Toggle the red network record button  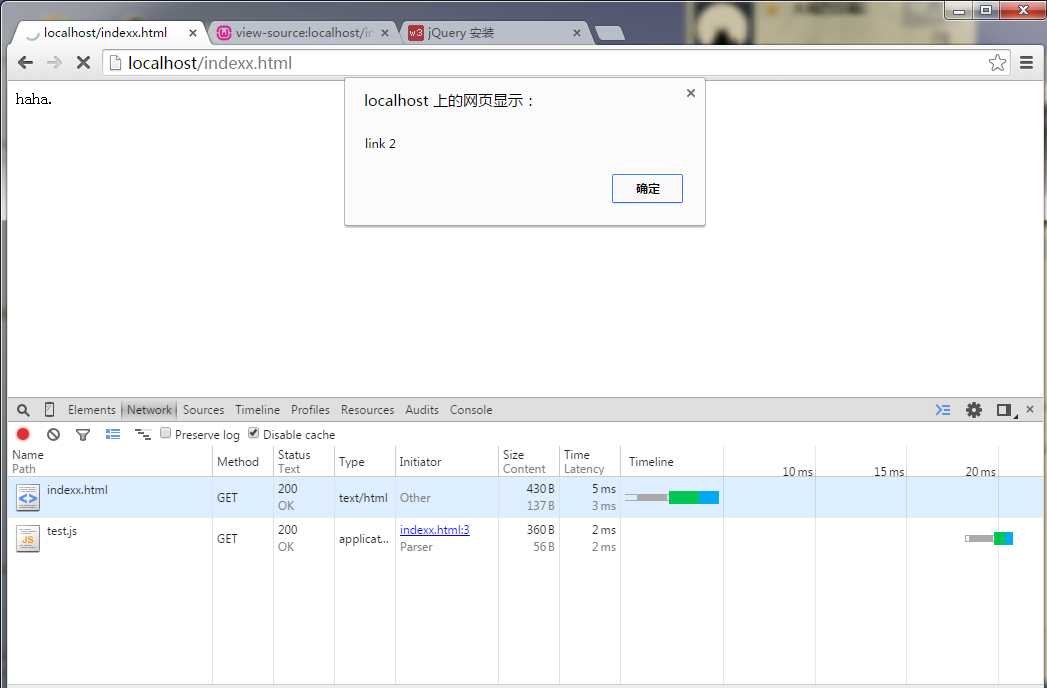coord(23,434)
